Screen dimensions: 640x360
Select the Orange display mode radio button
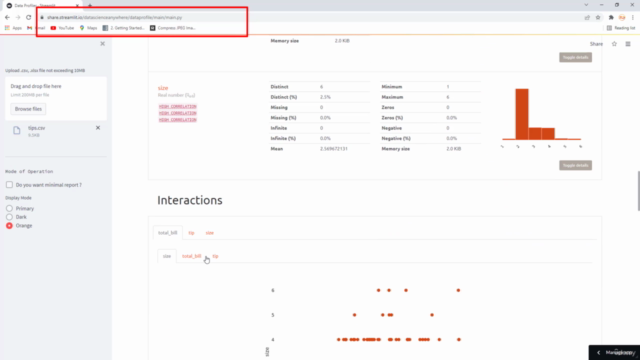click(x=9, y=226)
